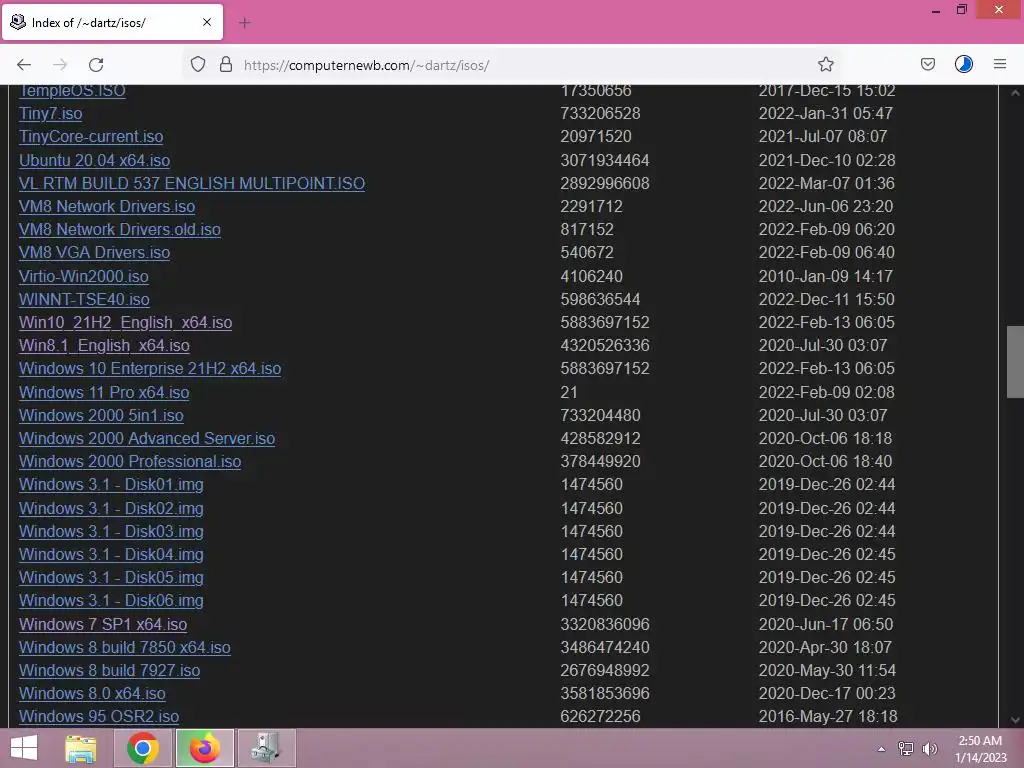Download Windows 95 OSR2.iso
Screen dimensions: 1024x768
click(x=99, y=716)
